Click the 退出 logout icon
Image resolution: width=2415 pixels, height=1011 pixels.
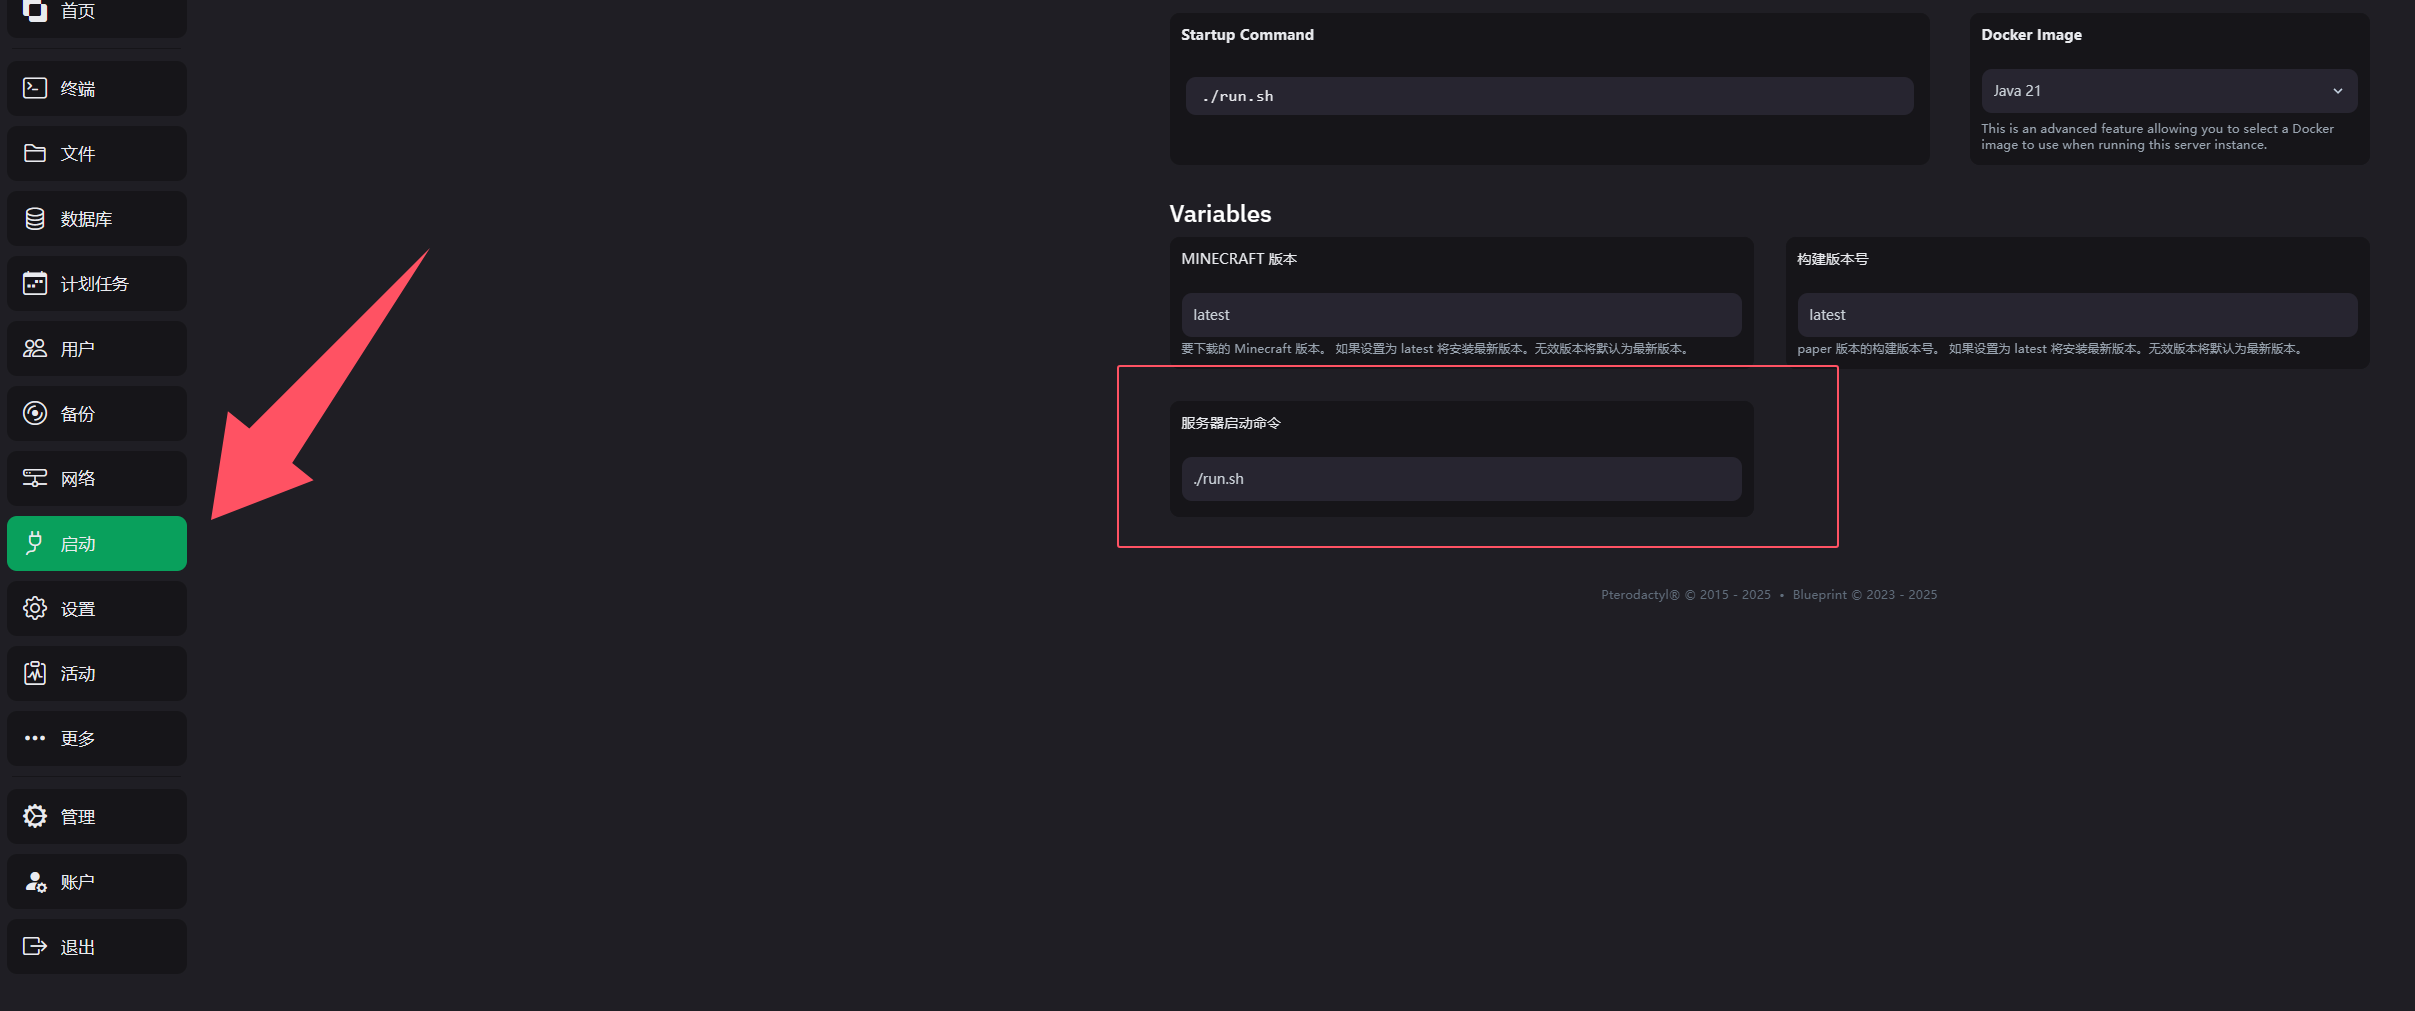coord(35,946)
